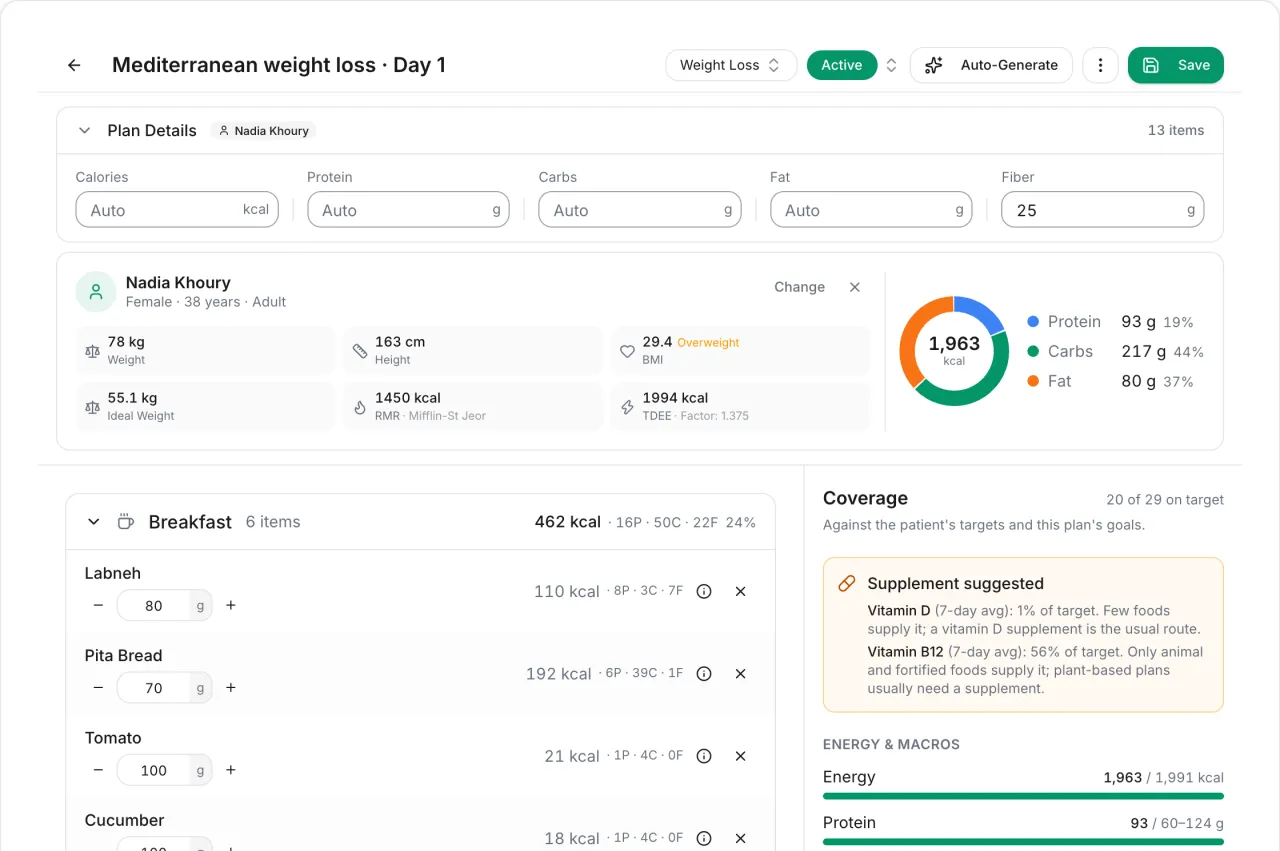Click the sparkle icon on Auto-Generate
This screenshot has width=1280, height=851.
(934, 65)
